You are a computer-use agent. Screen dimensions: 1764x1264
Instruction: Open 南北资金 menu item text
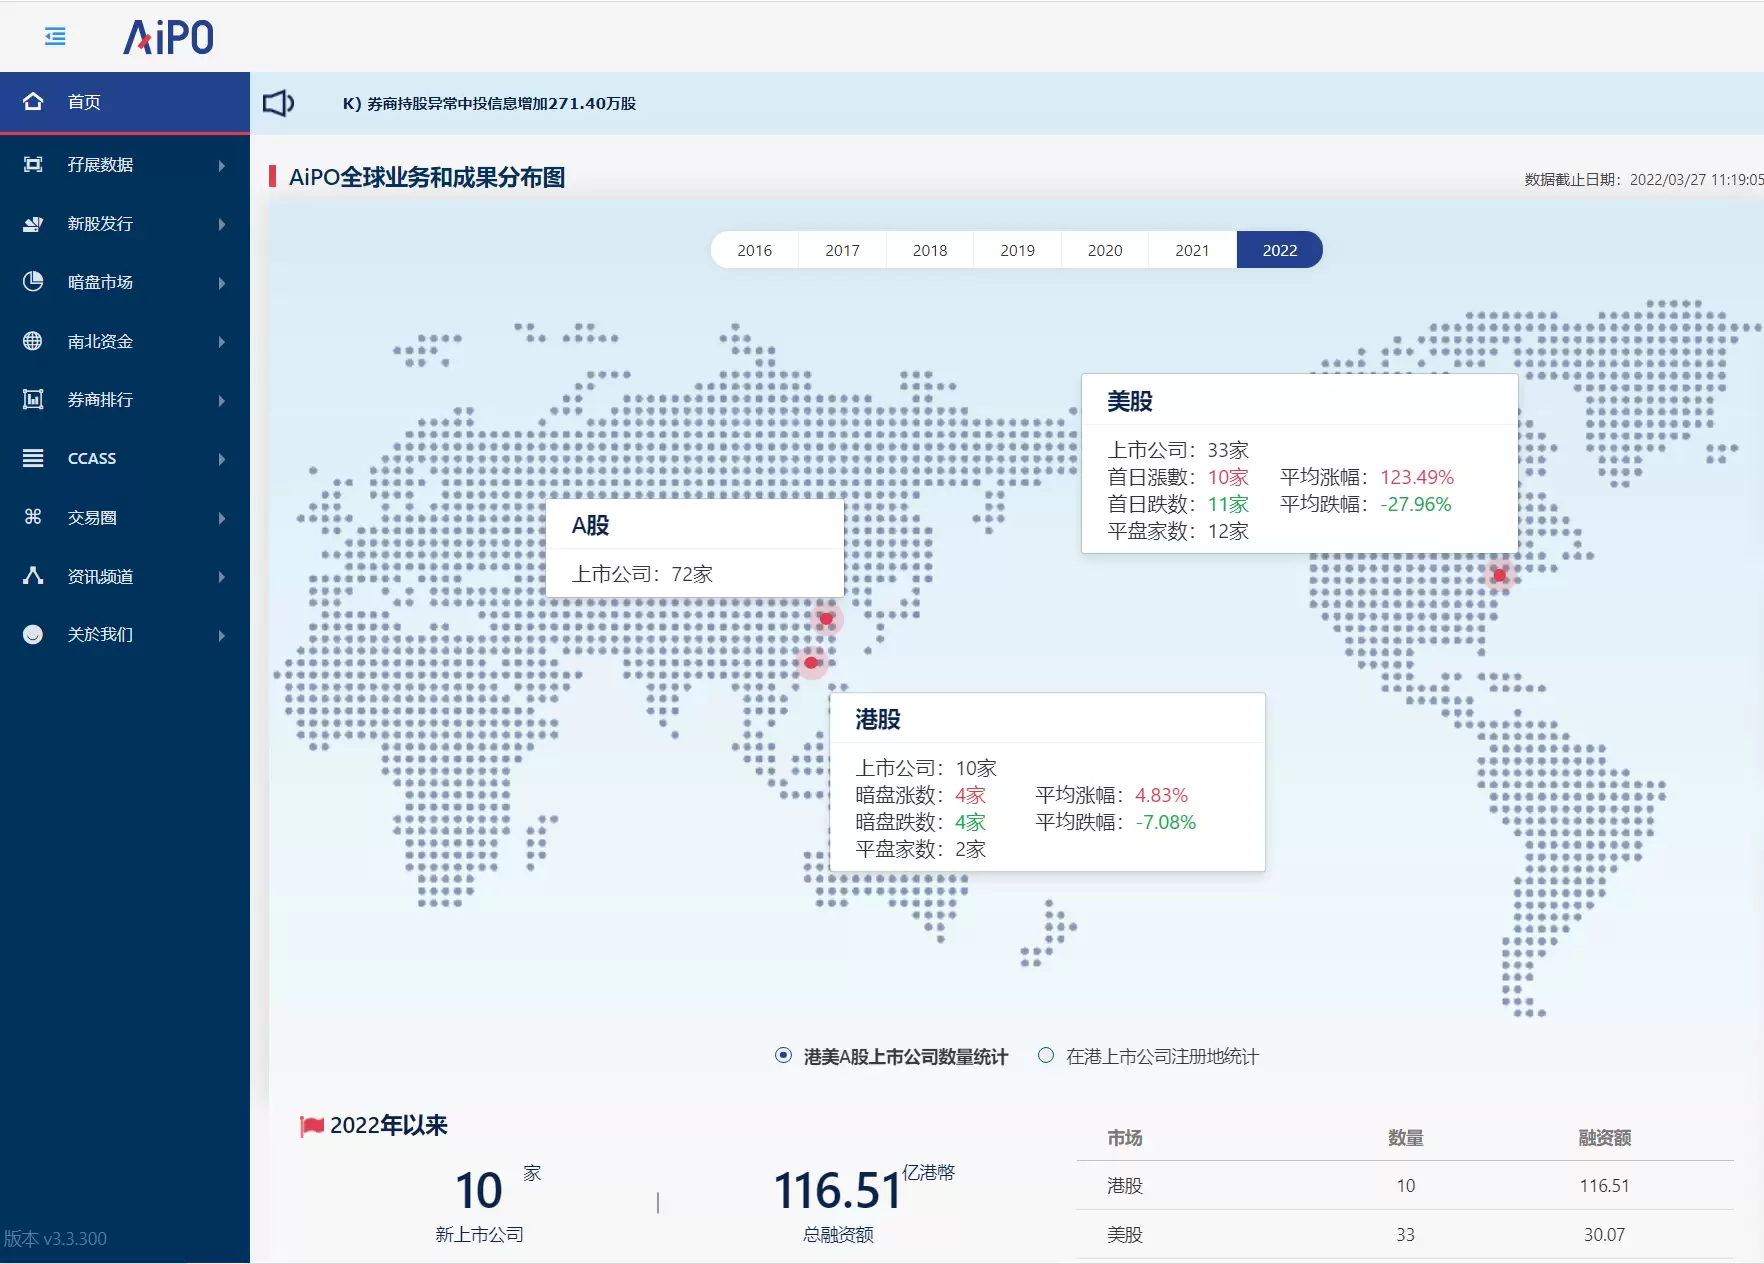click(100, 342)
